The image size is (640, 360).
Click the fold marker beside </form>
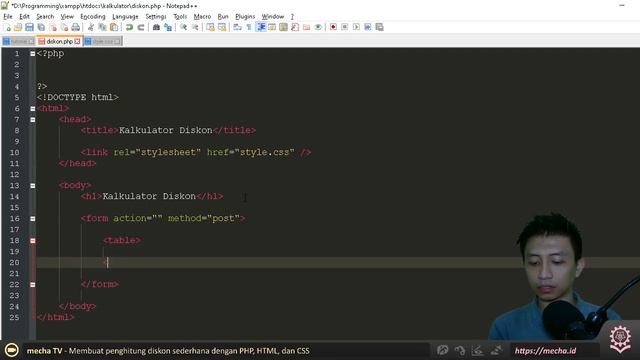tap(33, 284)
